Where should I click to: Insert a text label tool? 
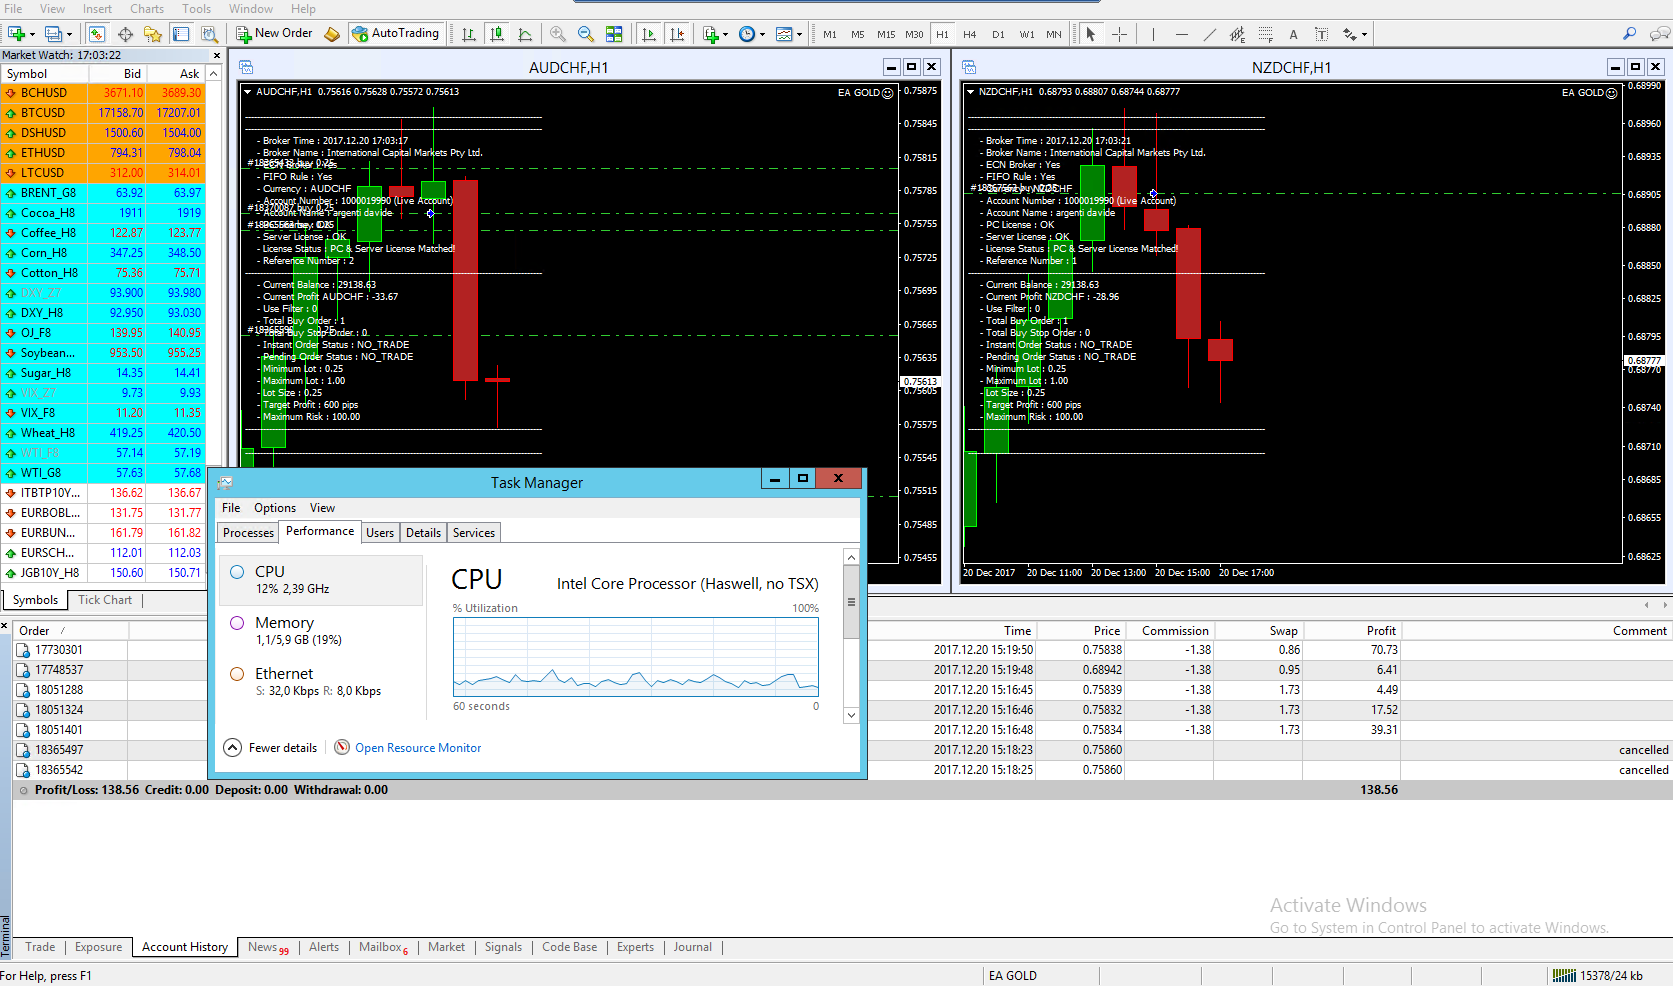pyautogui.click(x=1321, y=34)
